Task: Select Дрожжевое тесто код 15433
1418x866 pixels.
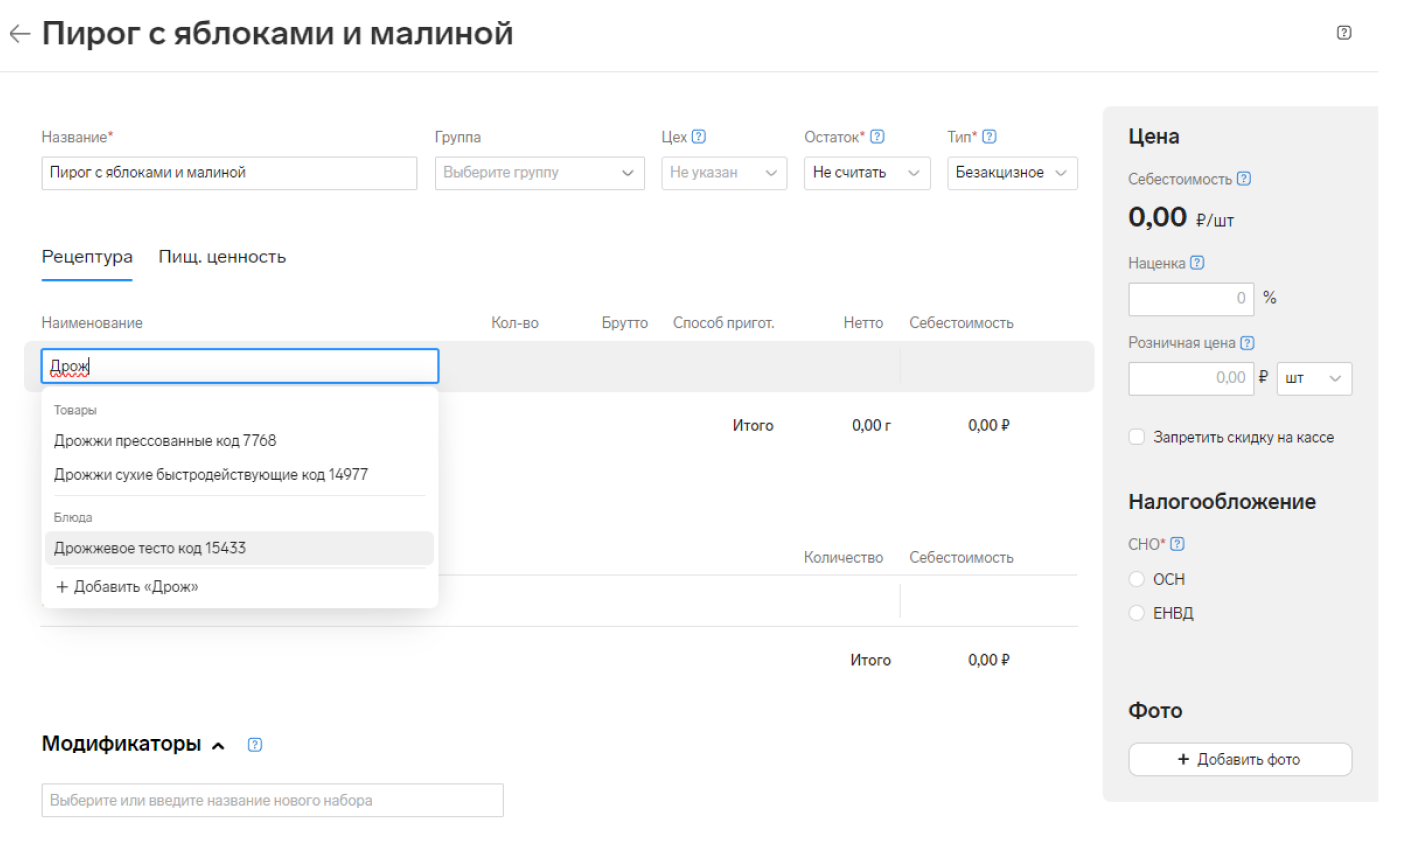Action: [x=240, y=548]
